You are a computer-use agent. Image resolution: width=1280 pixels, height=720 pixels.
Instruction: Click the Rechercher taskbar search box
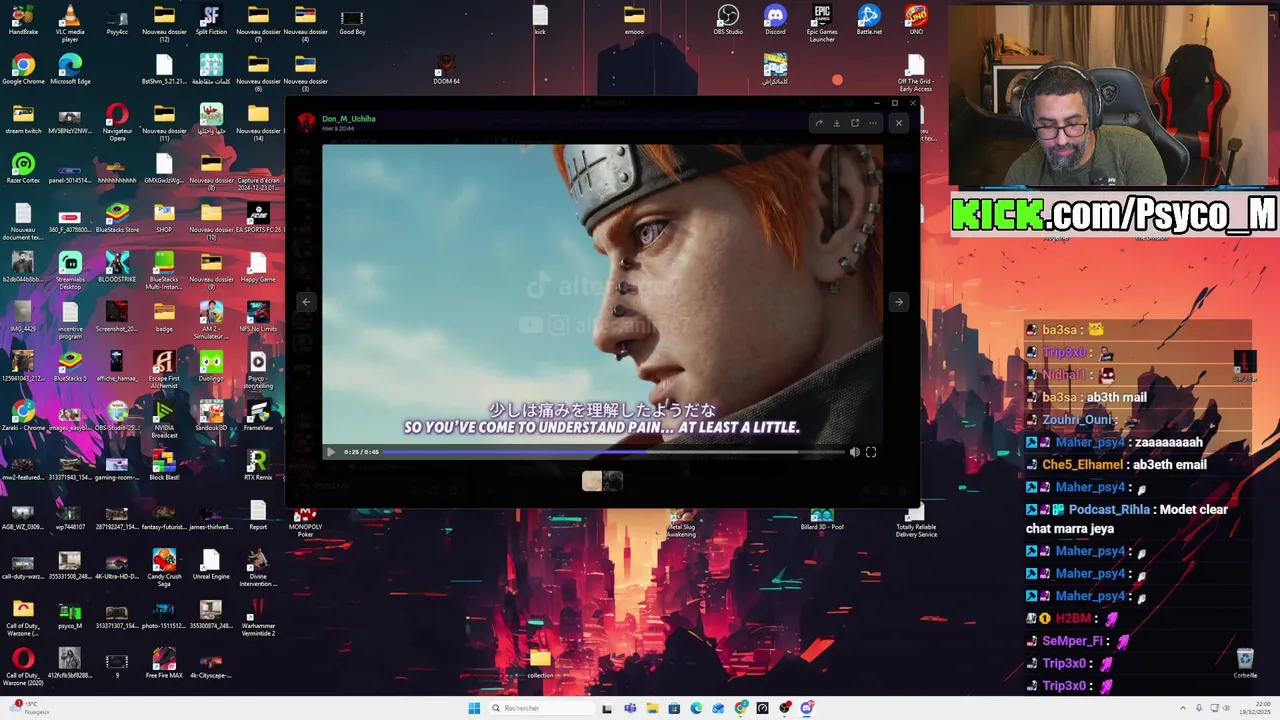pos(540,708)
